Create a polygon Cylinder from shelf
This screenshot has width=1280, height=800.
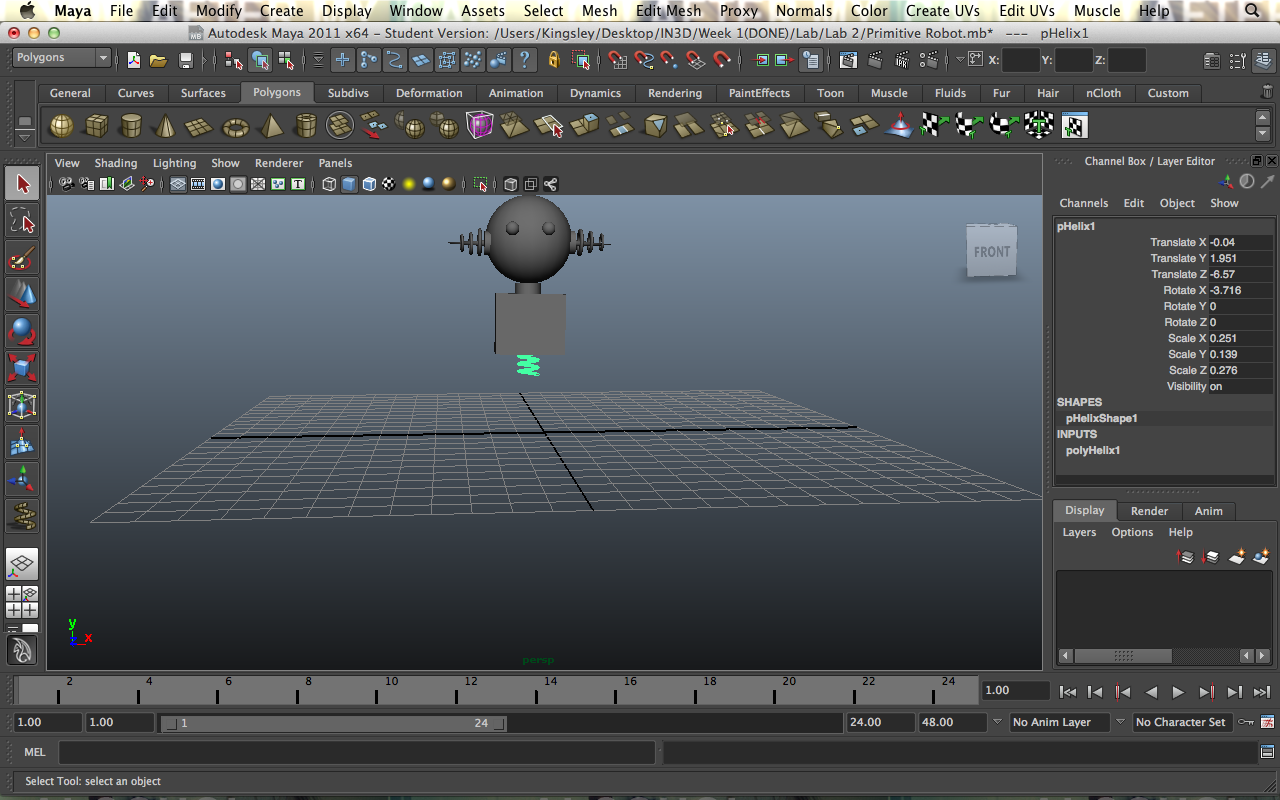point(130,126)
